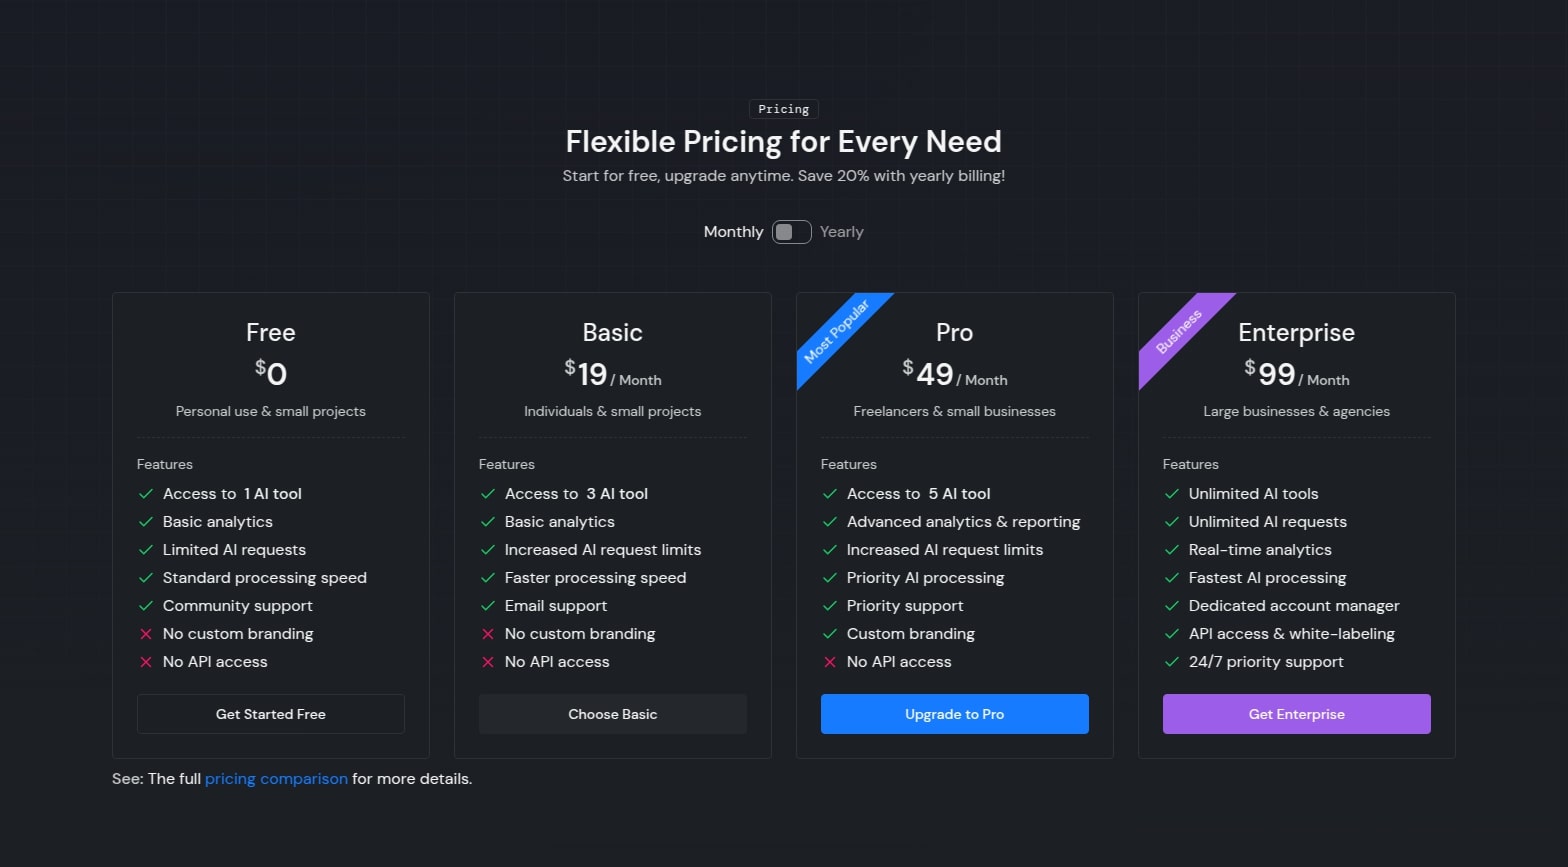This screenshot has height=867, width=1568.
Task: Open the pricing comparison link
Action: point(276,779)
